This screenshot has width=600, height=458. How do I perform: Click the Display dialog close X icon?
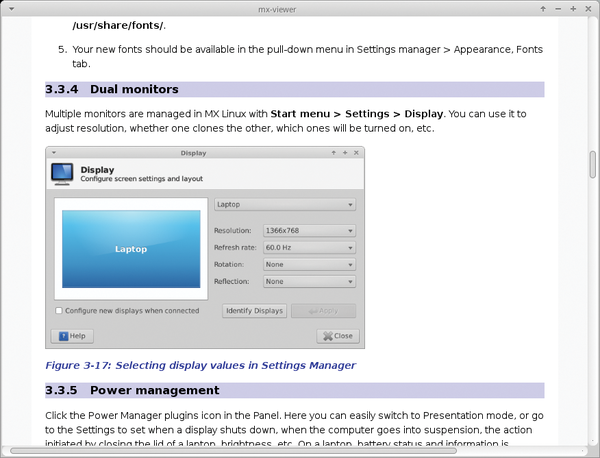pos(356,153)
